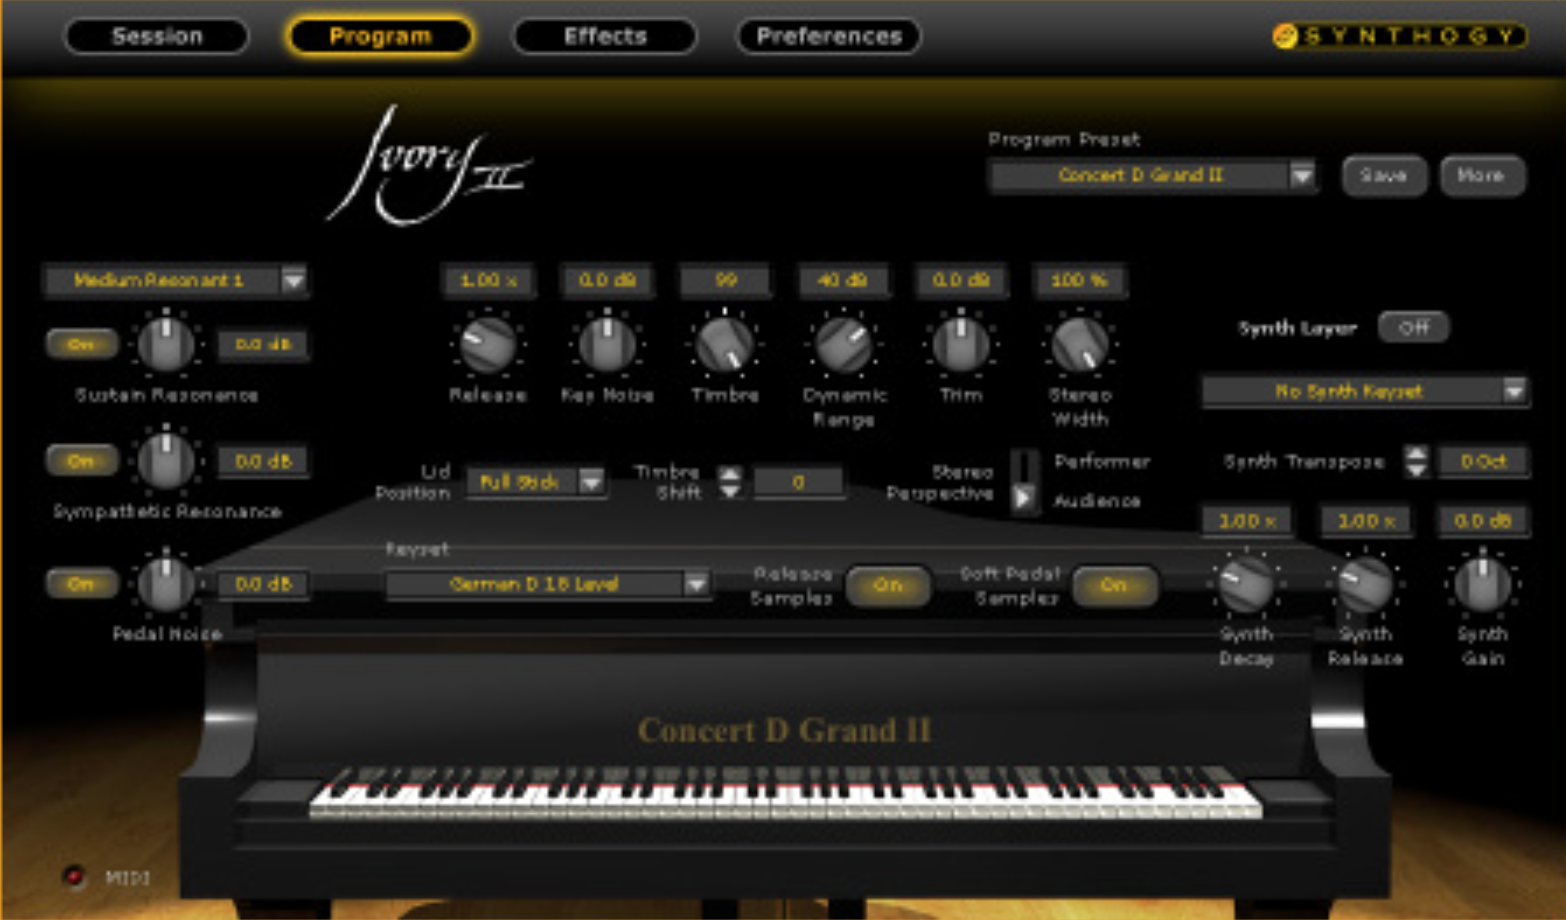Toggle Soft Pedal Samples On button
The width and height of the screenshot is (1566, 920).
(1114, 585)
